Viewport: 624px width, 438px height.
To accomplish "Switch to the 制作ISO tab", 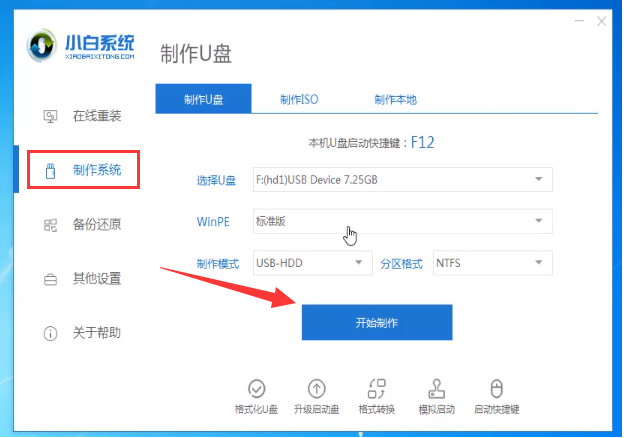I will point(298,99).
